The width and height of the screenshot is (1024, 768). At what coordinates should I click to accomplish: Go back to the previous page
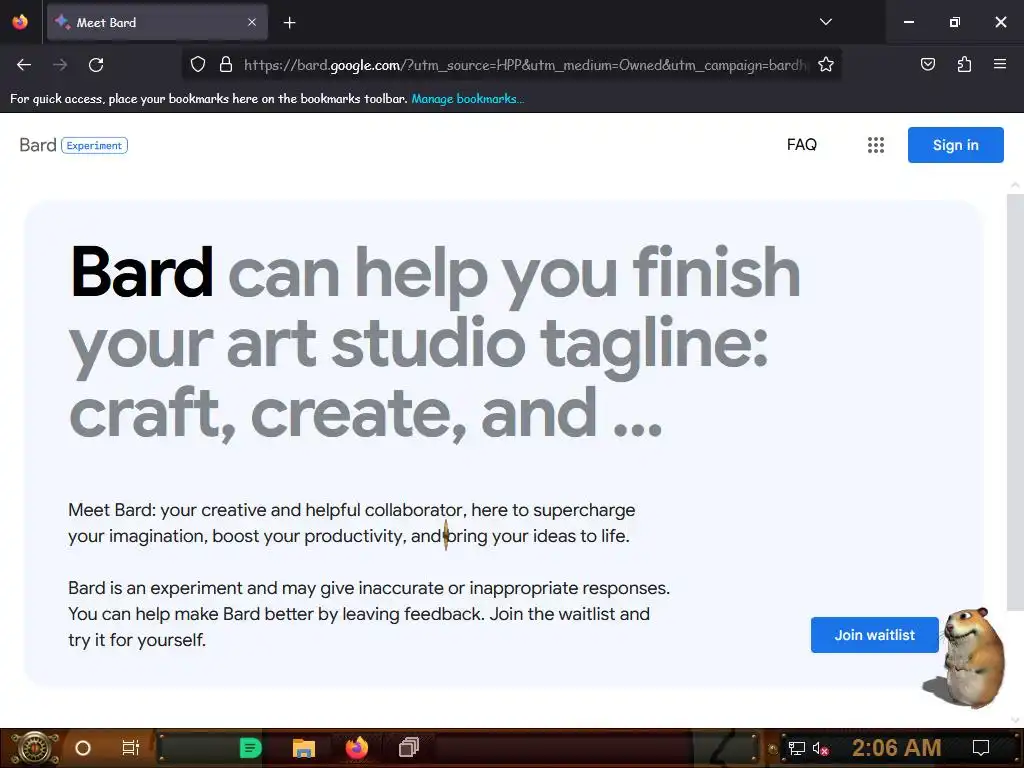click(24, 65)
